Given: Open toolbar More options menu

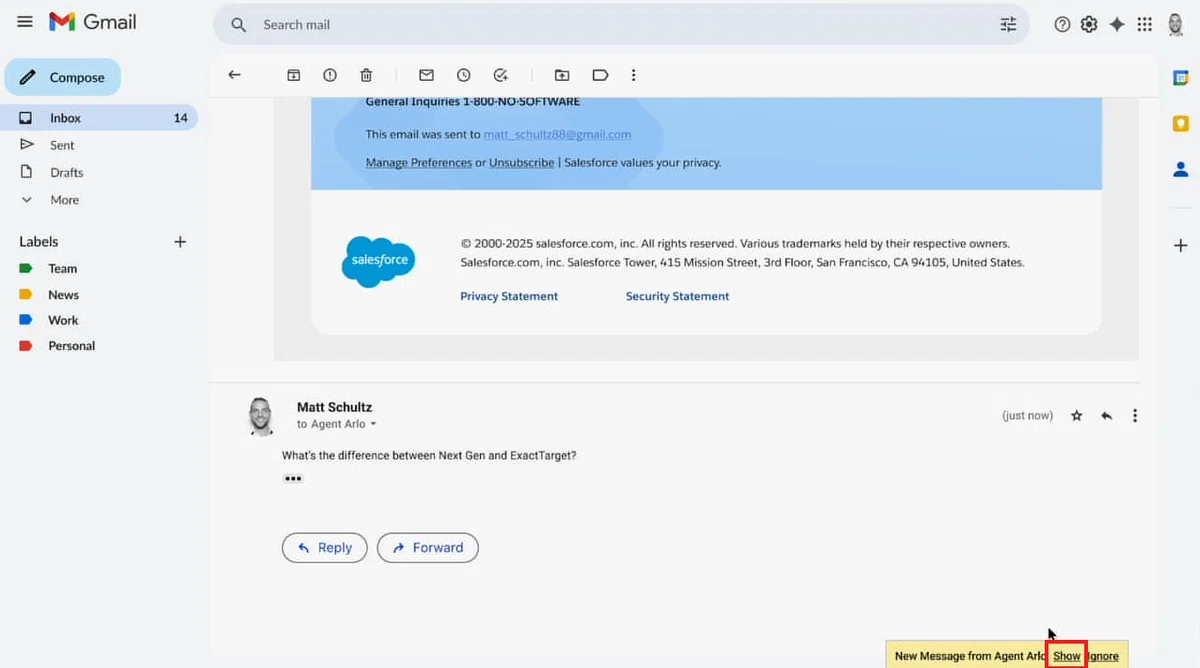Looking at the screenshot, I should (633, 75).
